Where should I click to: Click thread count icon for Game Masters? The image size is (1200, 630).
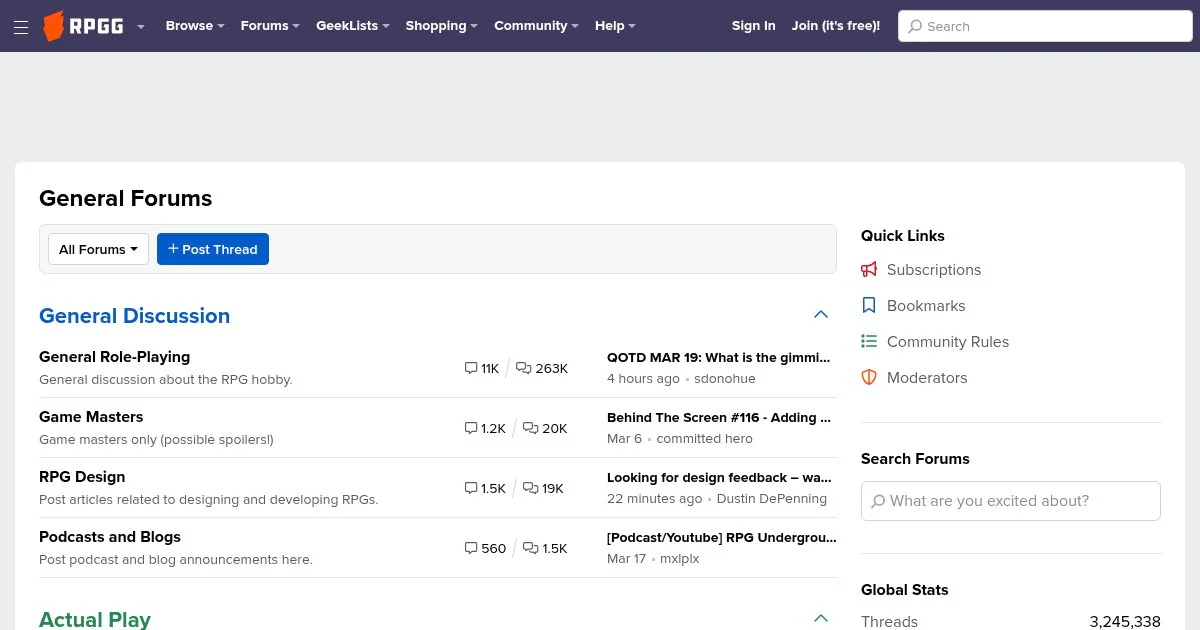tap(471, 428)
